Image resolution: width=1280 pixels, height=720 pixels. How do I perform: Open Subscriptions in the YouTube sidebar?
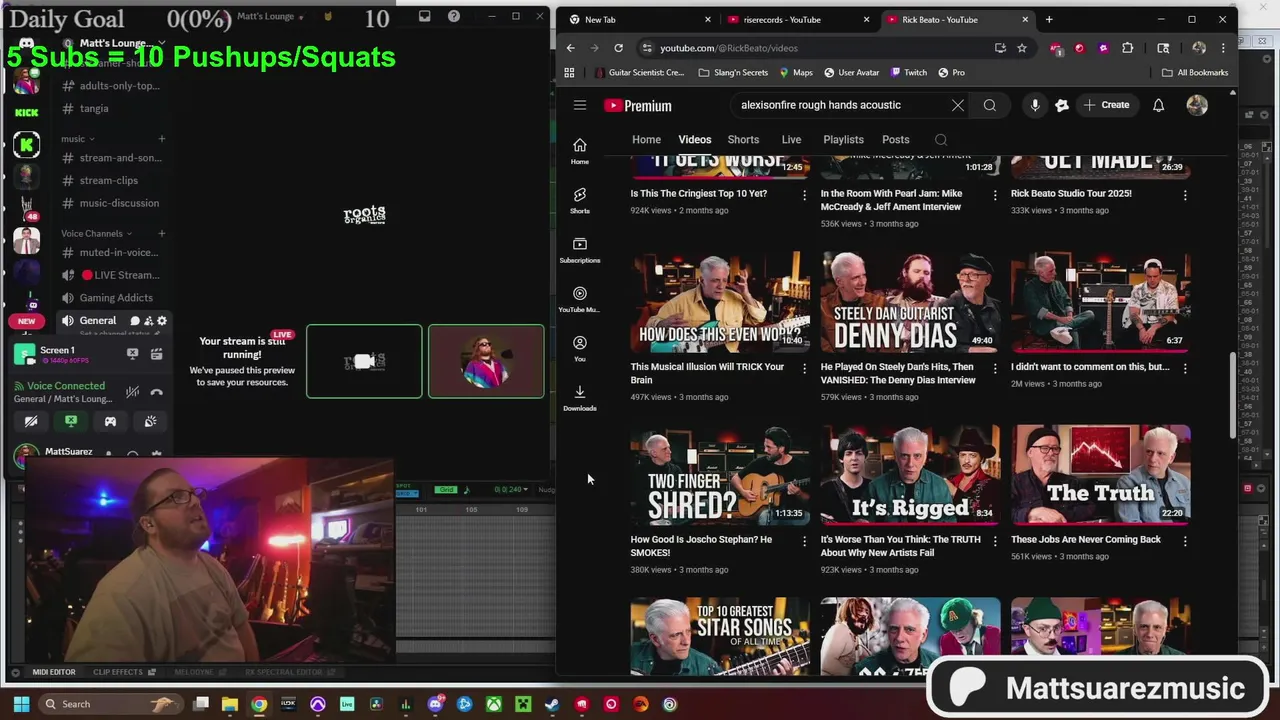click(x=579, y=249)
